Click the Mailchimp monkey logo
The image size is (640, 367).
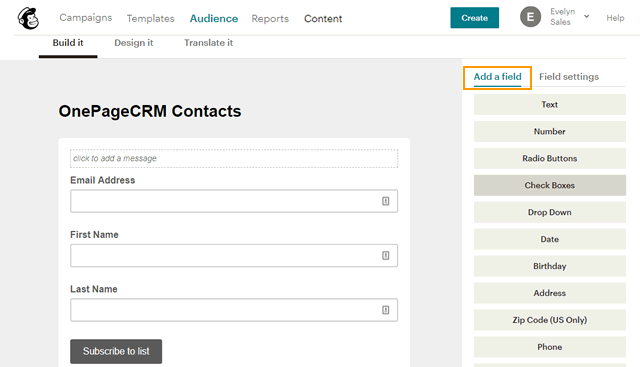click(28, 18)
